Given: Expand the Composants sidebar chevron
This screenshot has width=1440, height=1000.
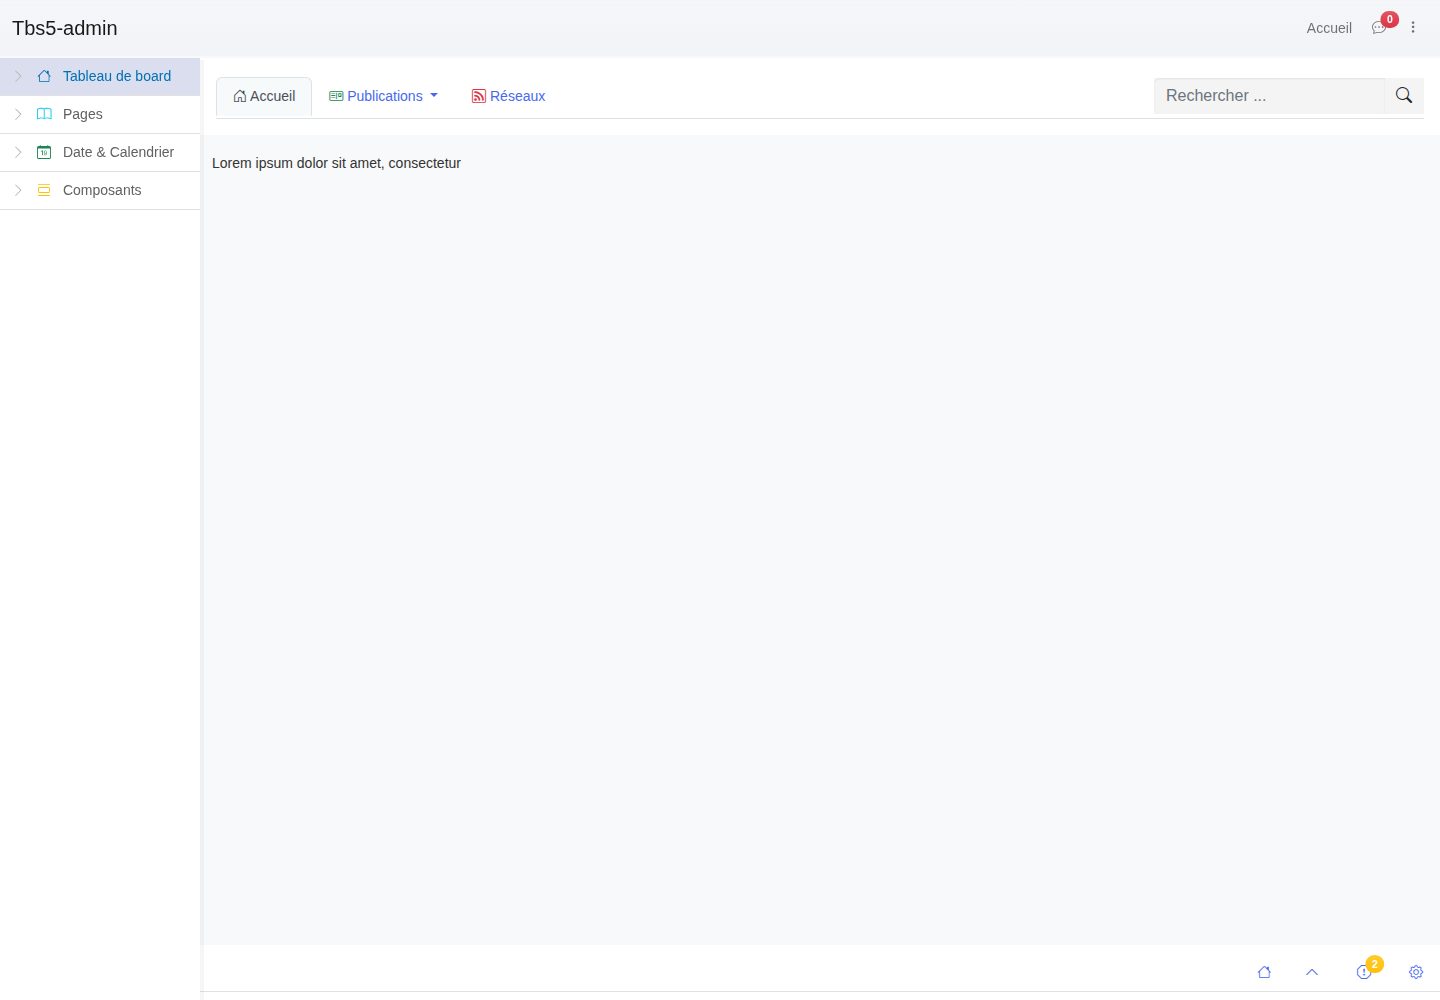Looking at the screenshot, I should pyautogui.click(x=18, y=190).
